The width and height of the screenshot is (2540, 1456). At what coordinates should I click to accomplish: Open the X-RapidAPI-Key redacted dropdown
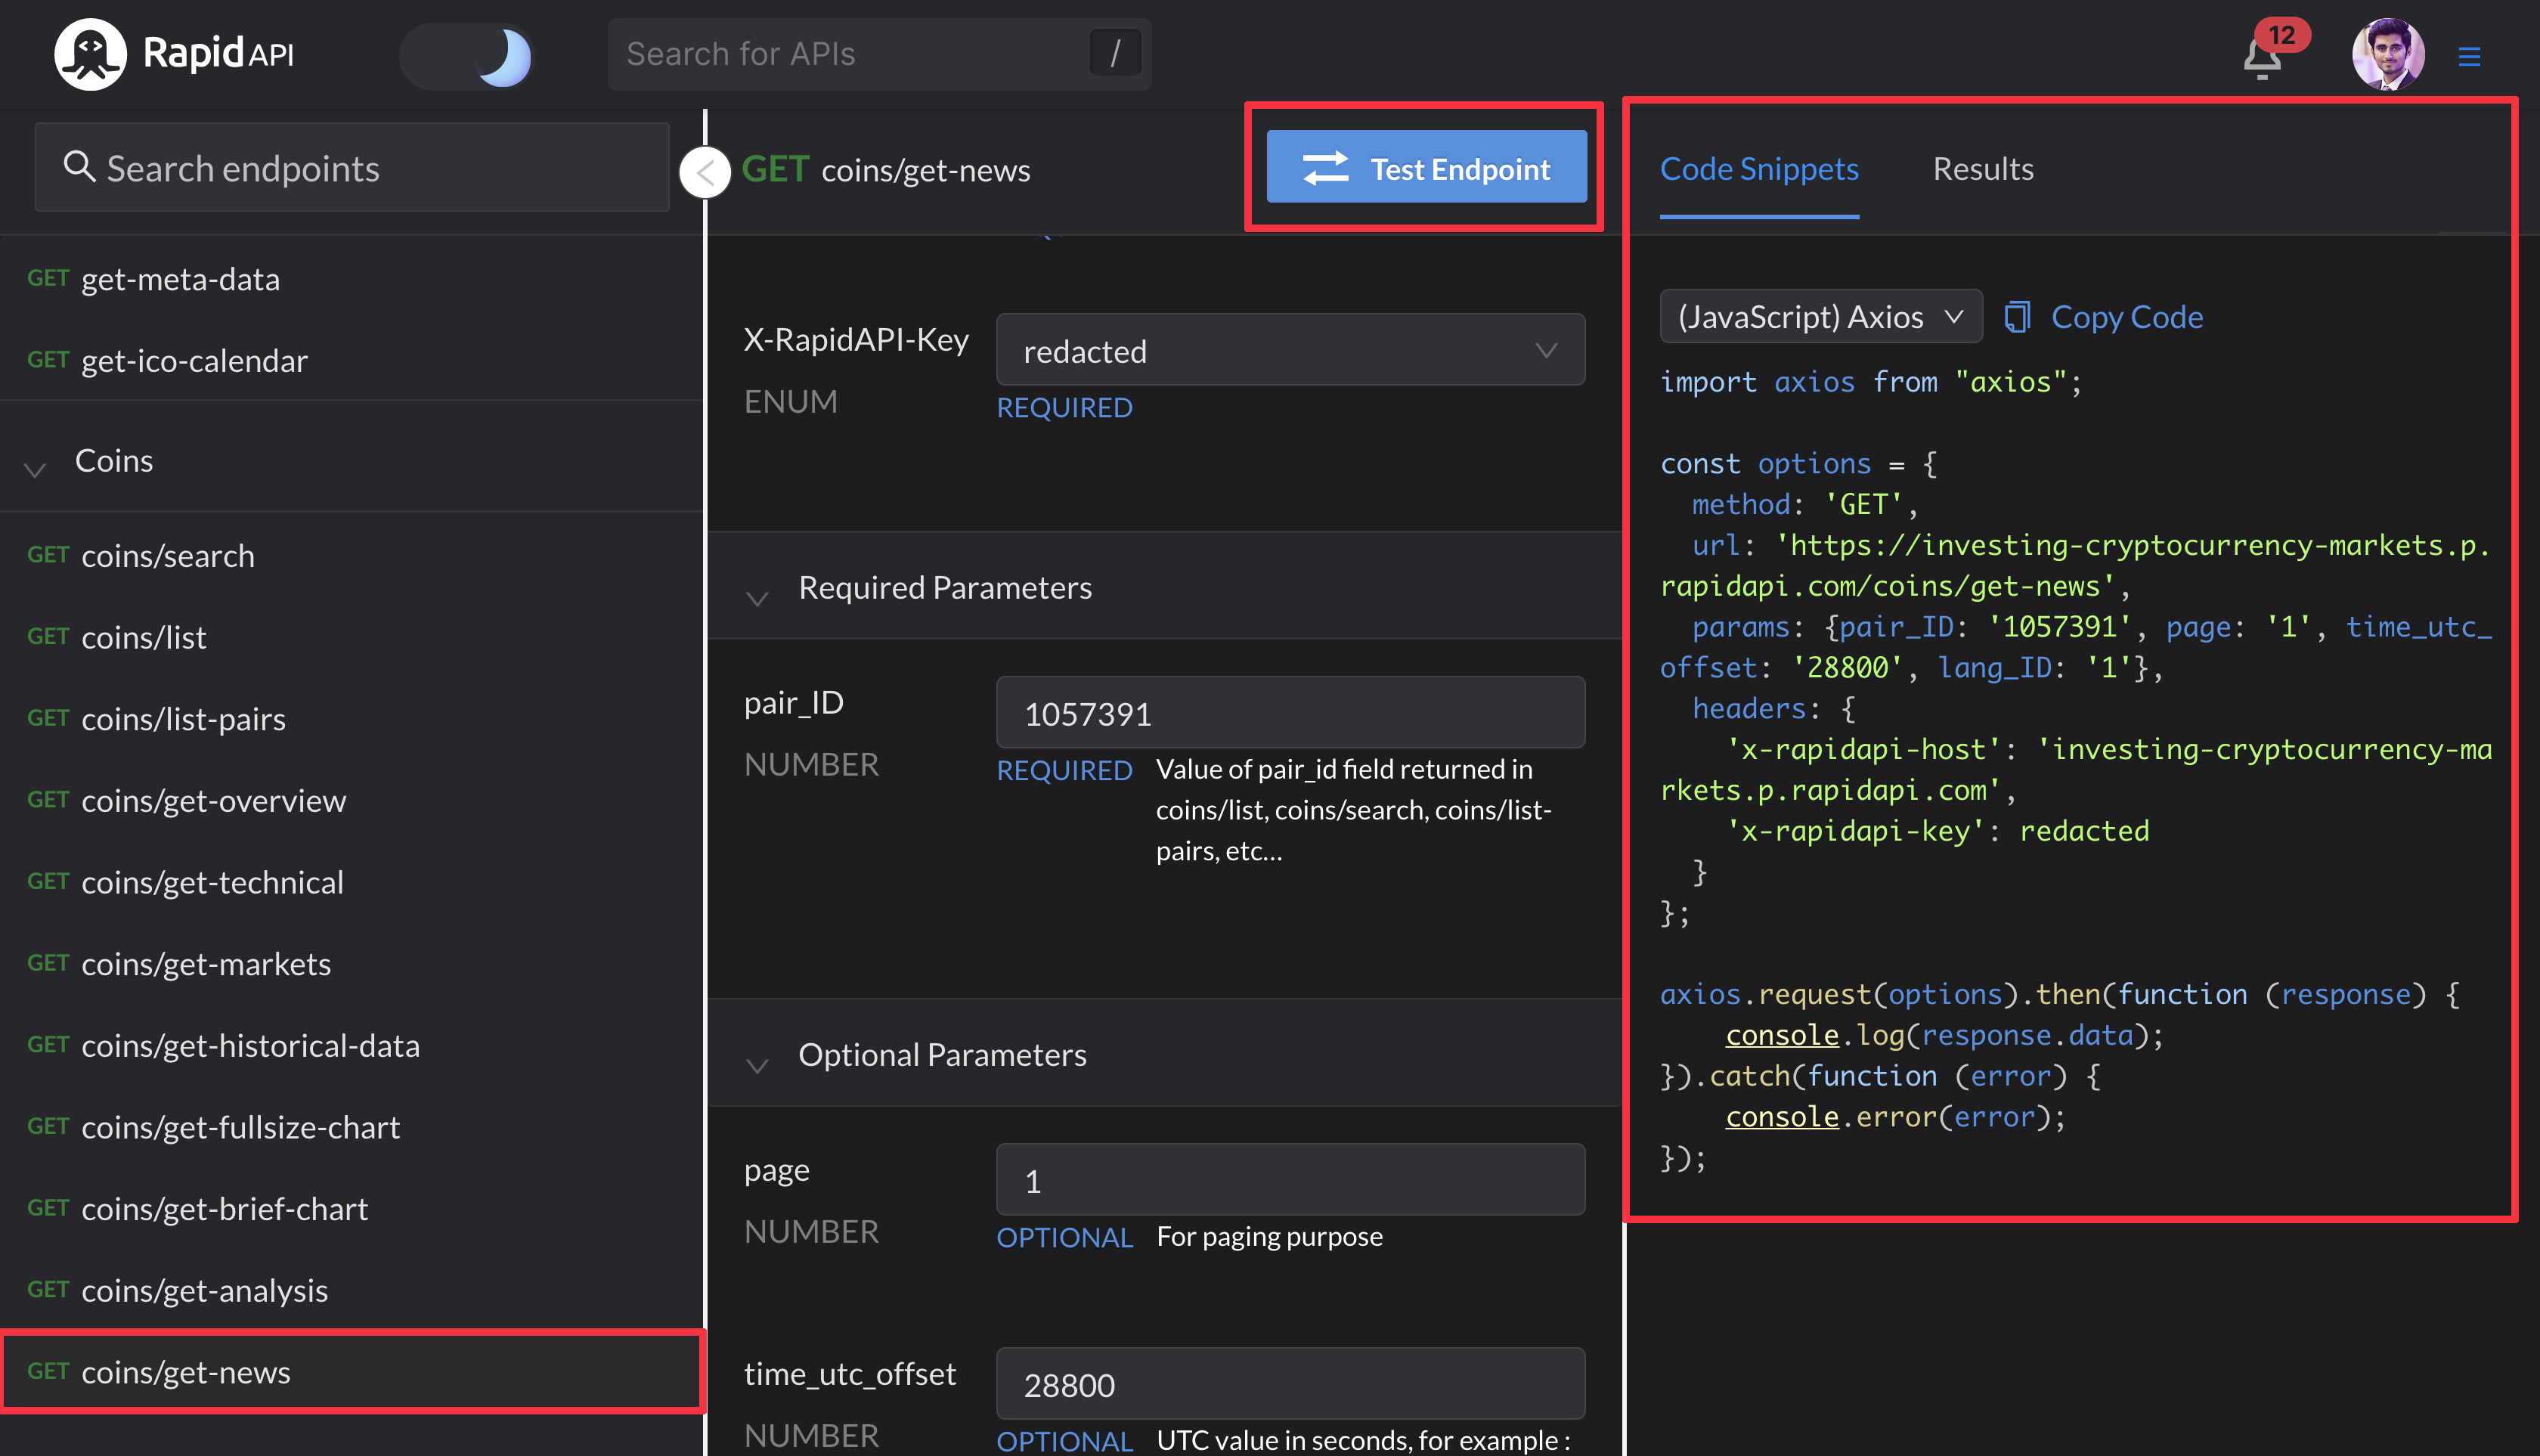click(1289, 350)
